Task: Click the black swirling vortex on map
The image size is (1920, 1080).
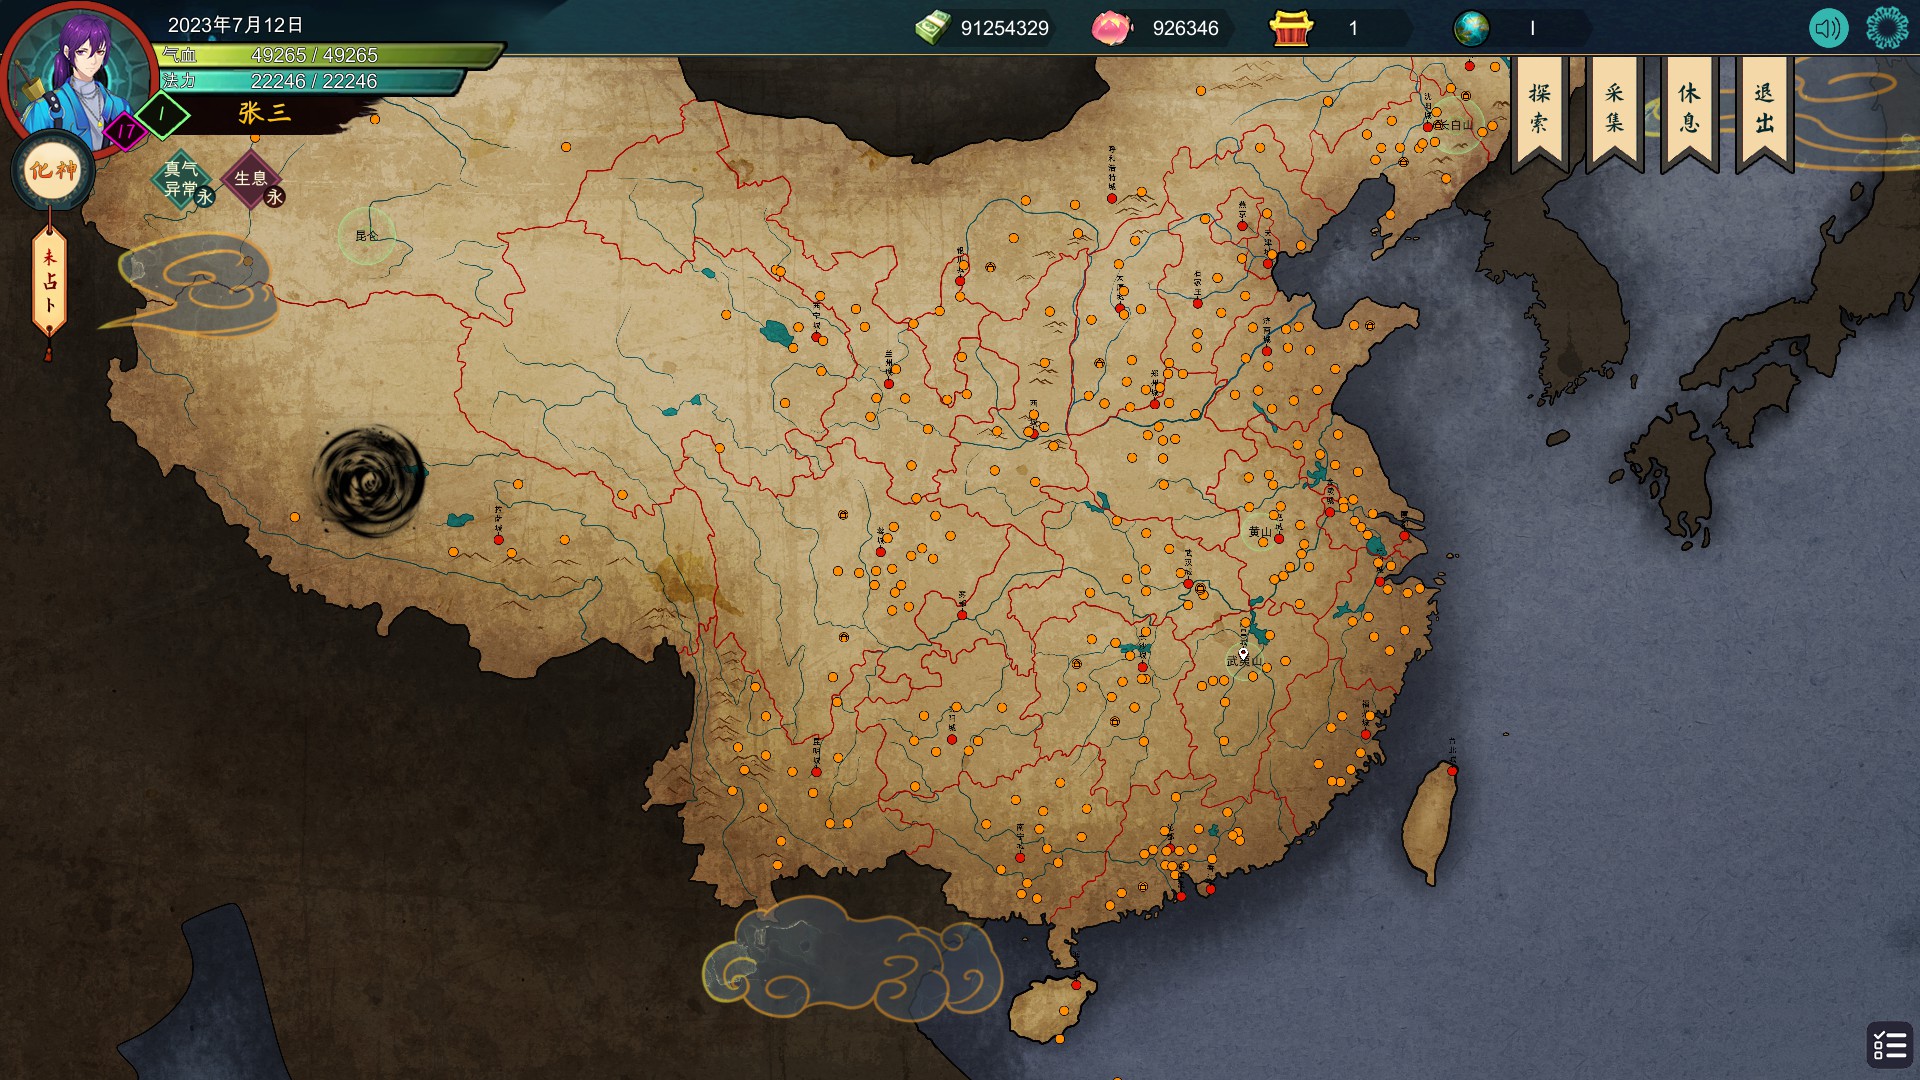Action: (369, 481)
